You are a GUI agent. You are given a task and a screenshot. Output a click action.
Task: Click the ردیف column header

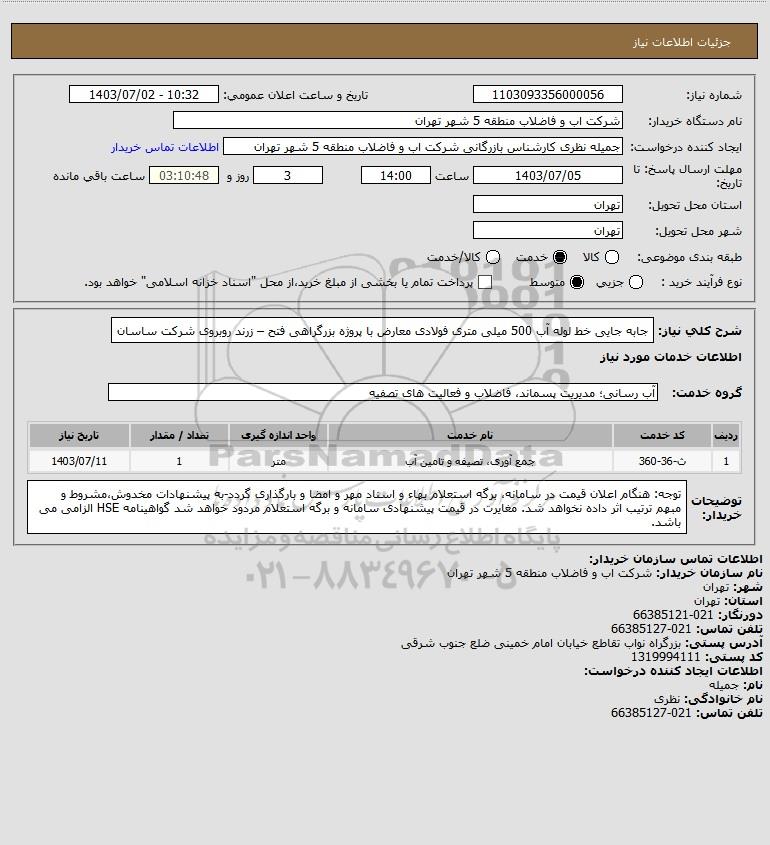pos(726,435)
